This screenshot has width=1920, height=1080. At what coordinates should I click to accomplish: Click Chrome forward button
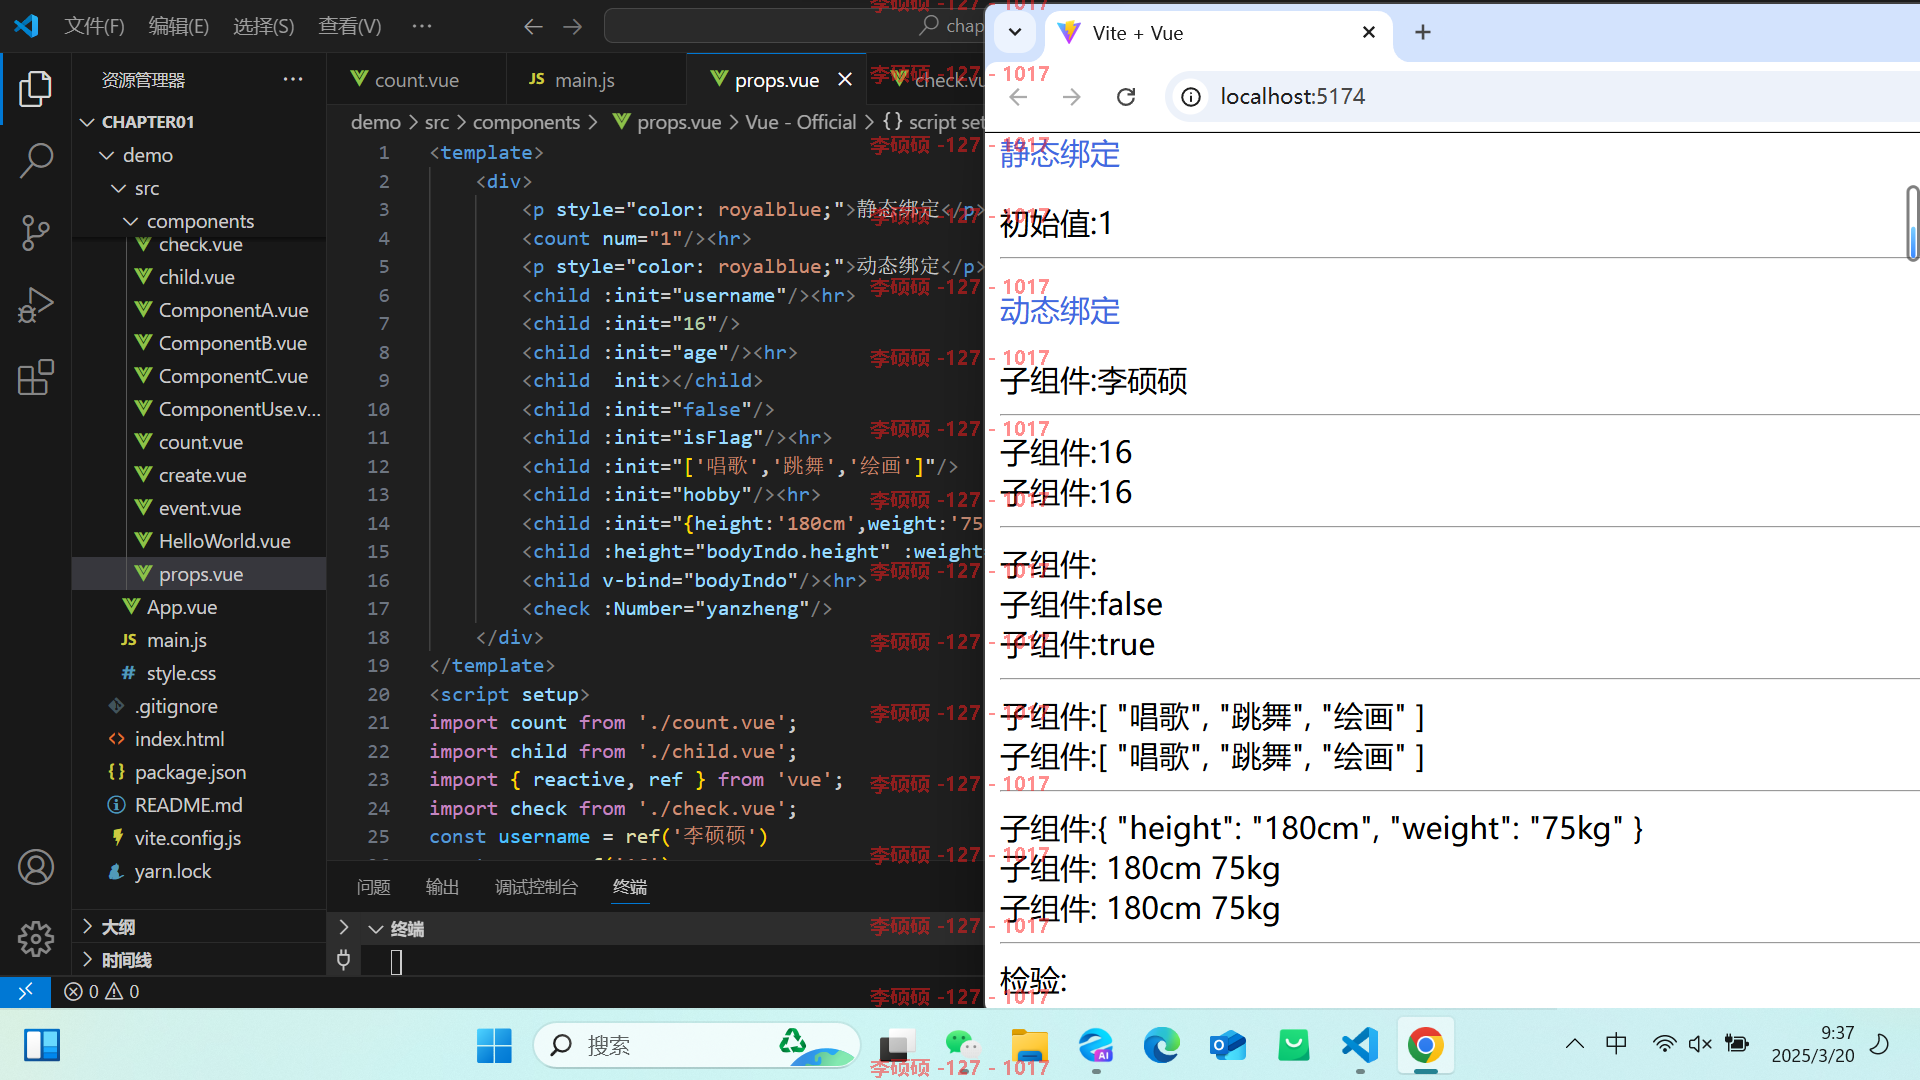pyautogui.click(x=1071, y=96)
